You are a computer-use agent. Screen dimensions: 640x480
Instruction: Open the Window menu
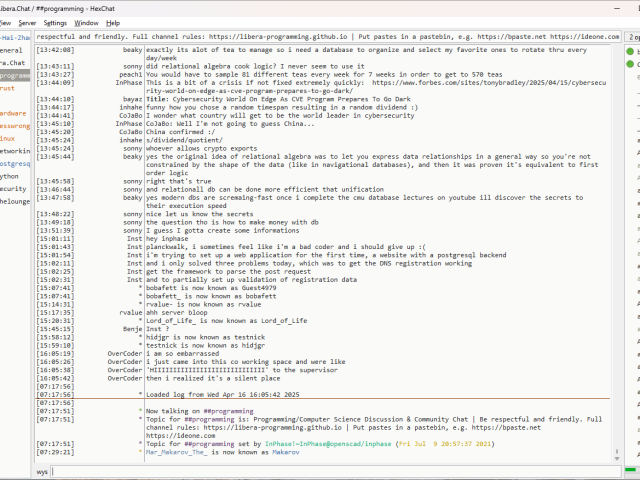click(87, 22)
